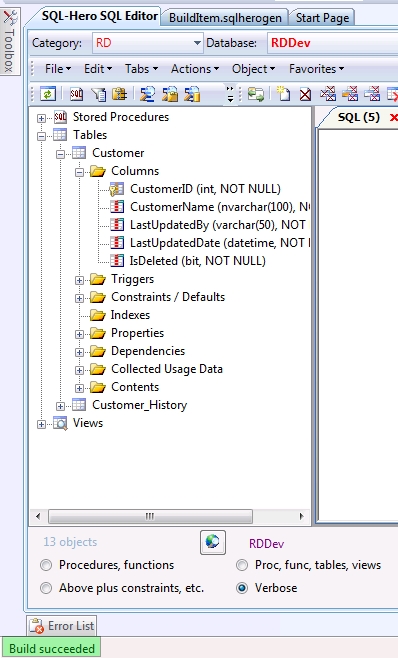This screenshot has width=398, height=658.
Task: Switch to the BuildItem.sqlherogen tab
Action: coord(225,18)
